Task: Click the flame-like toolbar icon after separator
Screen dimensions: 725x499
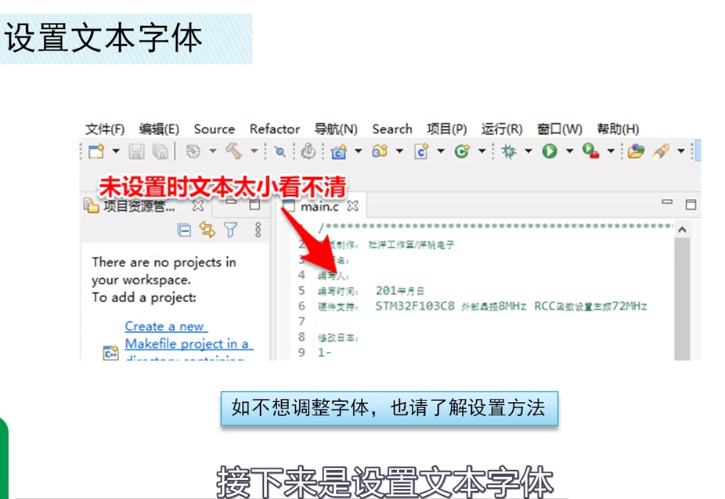Action: (x=308, y=151)
